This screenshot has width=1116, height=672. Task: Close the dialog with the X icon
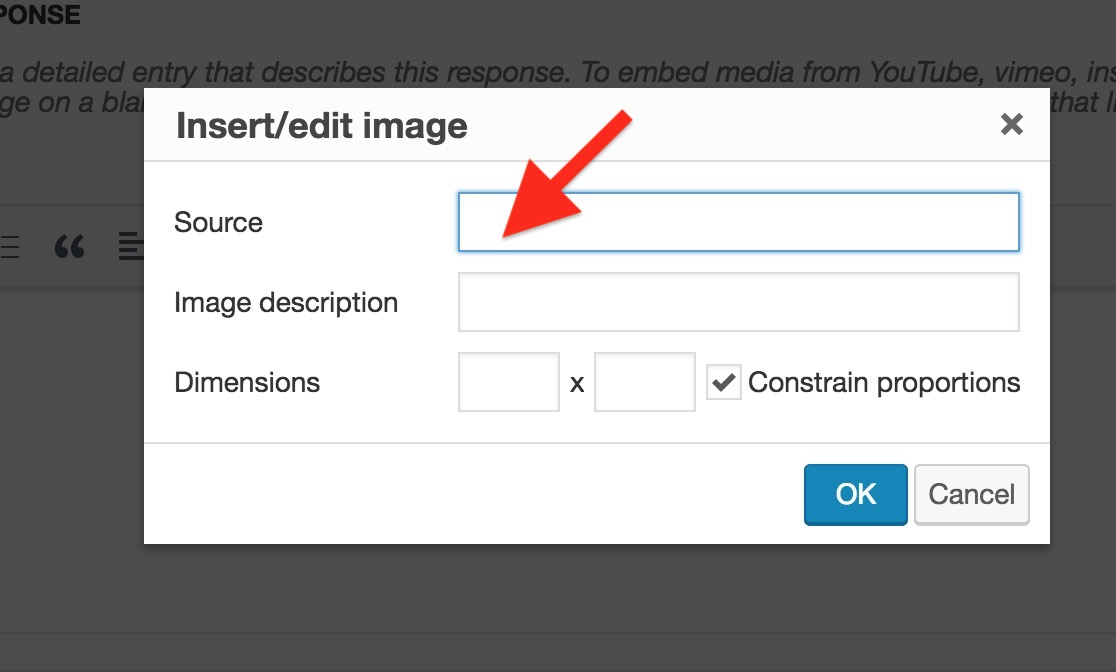pyautogui.click(x=1011, y=124)
